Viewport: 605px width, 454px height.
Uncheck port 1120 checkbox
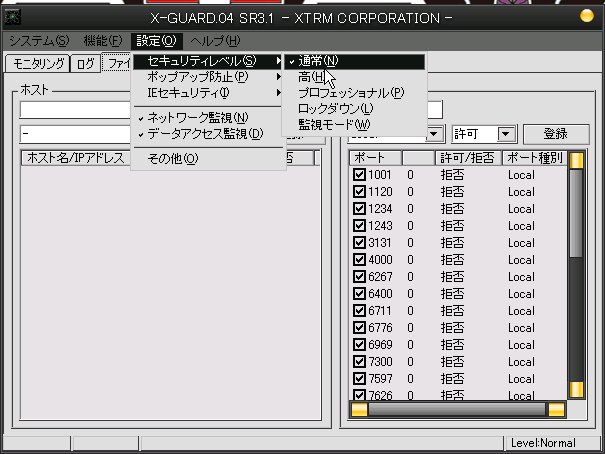coord(359,192)
